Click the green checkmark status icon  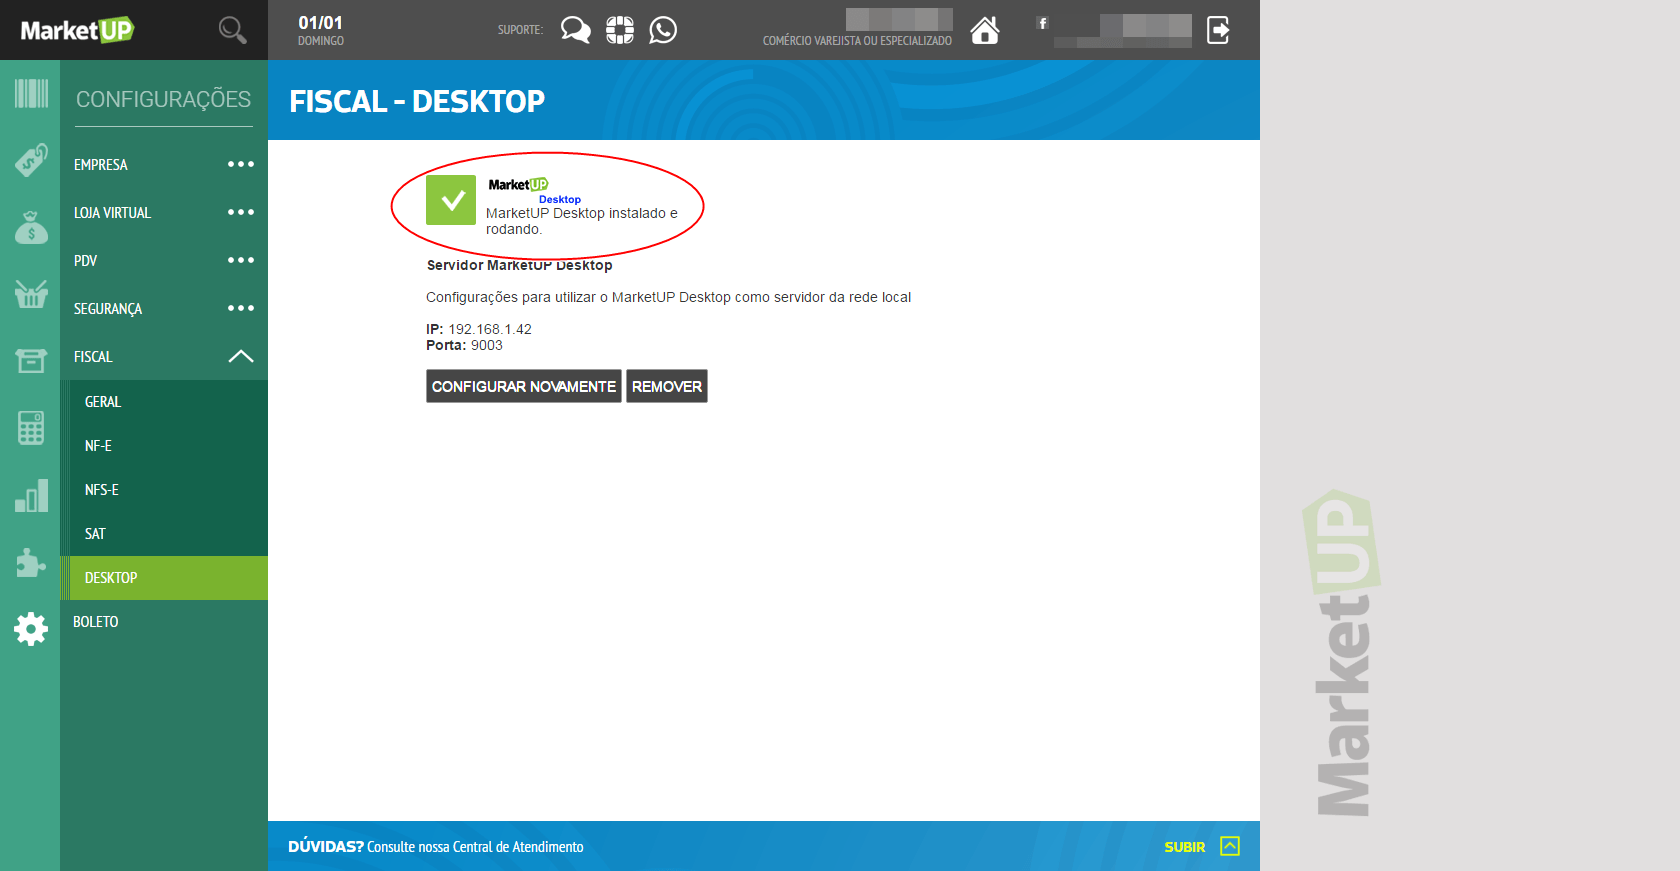point(451,200)
